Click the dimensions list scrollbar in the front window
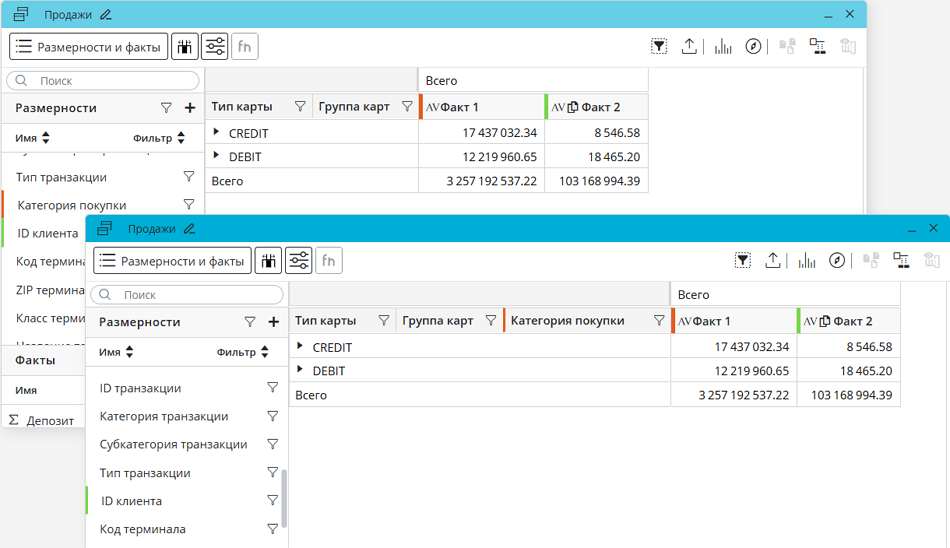Image resolution: width=950 pixels, height=548 pixels. coord(284,497)
